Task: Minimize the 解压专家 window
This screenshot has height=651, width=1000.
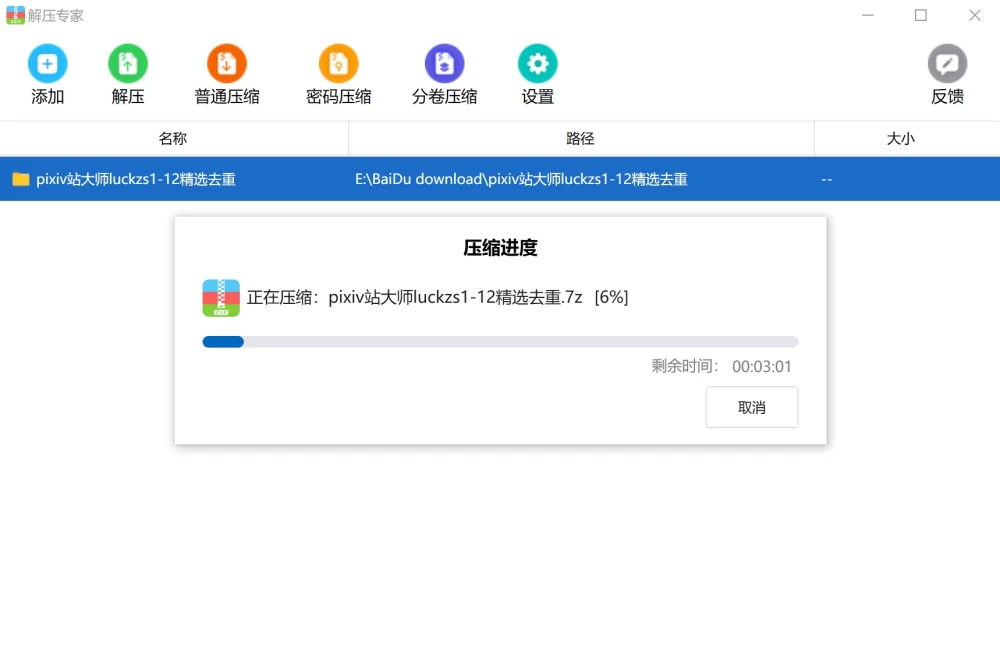Action: click(867, 15)
